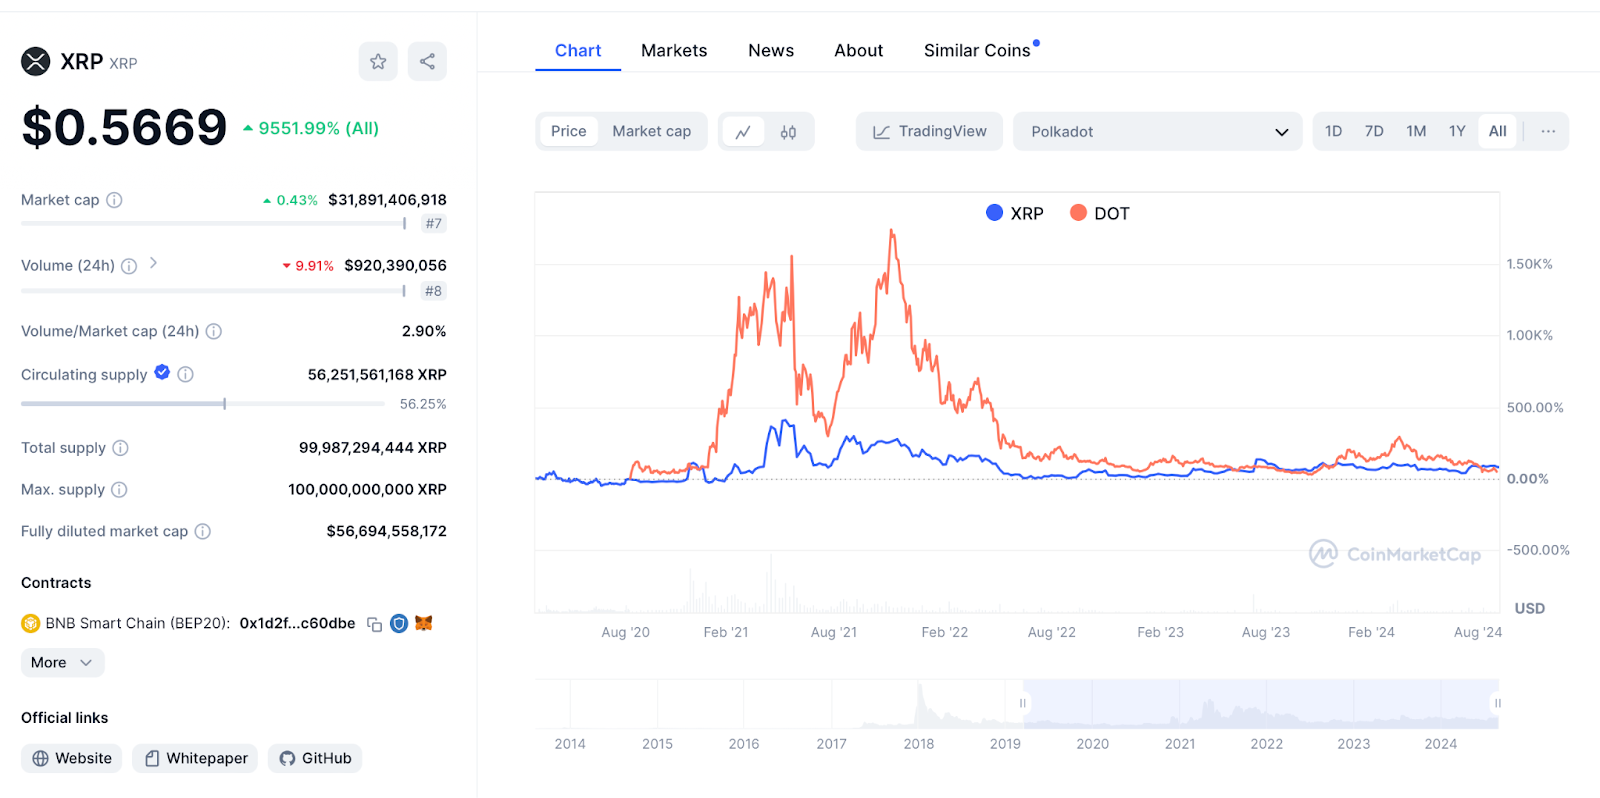Open the Chart tab

[x=578, y=51]
